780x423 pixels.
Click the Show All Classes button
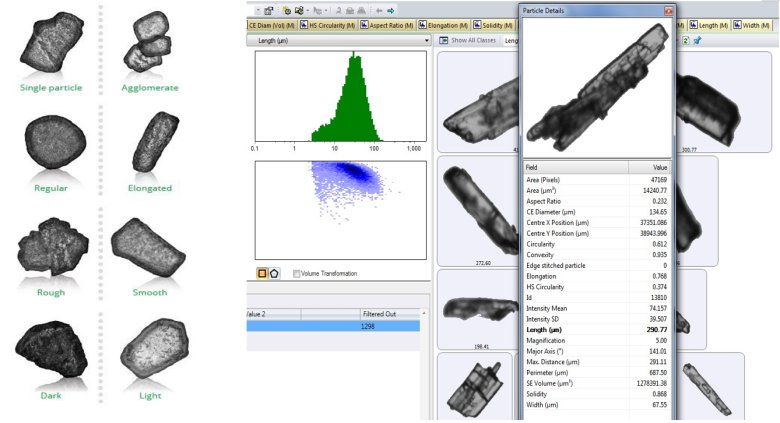click(473, 40)
